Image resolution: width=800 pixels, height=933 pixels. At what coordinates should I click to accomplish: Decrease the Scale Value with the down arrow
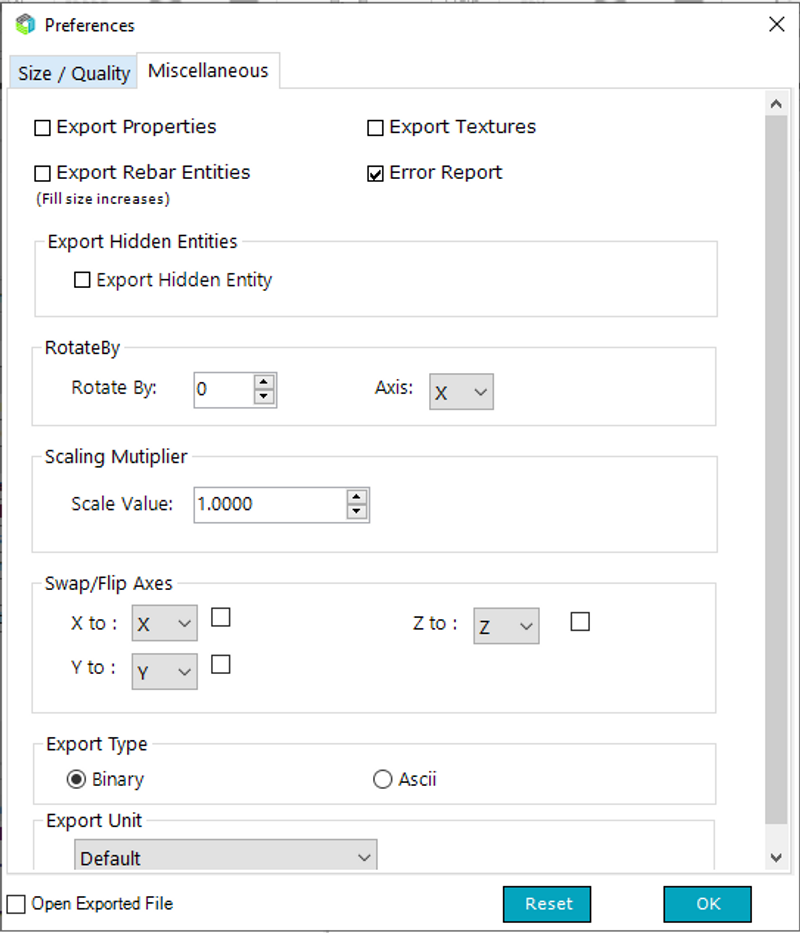click(x=356, y=512)
